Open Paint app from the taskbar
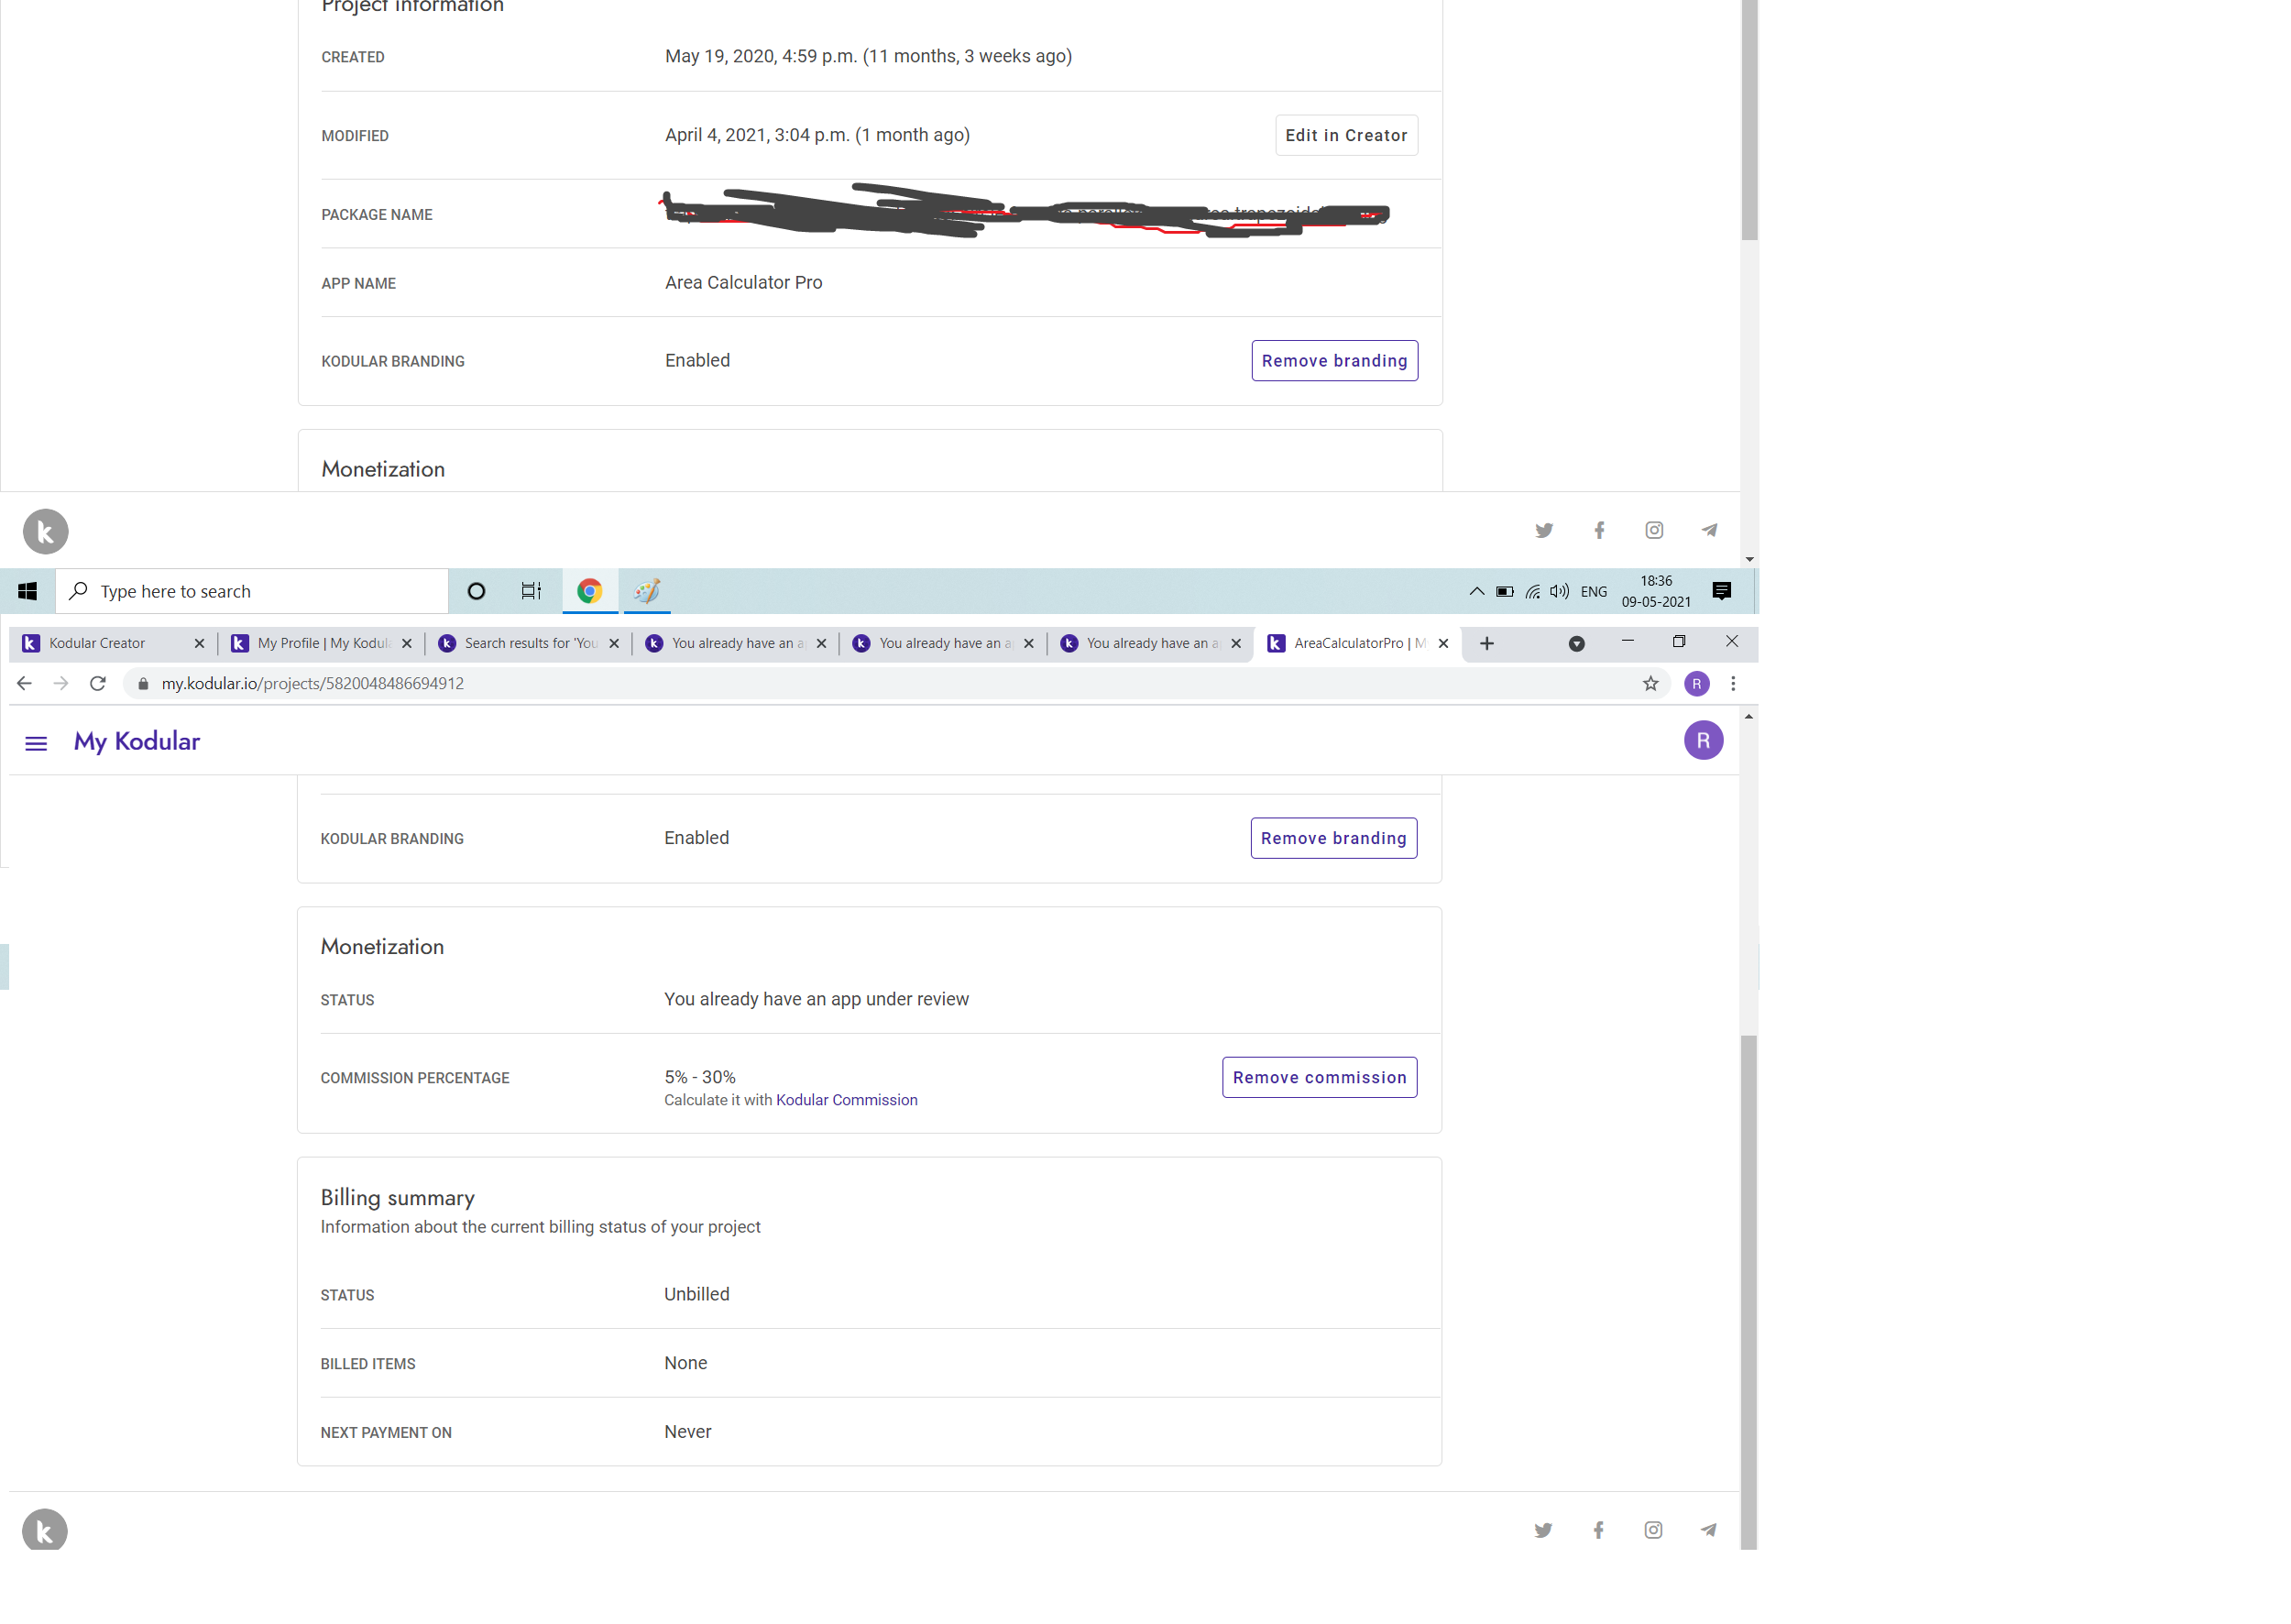This screenshot has height=1624, width=2291. (x=646, y=592)
